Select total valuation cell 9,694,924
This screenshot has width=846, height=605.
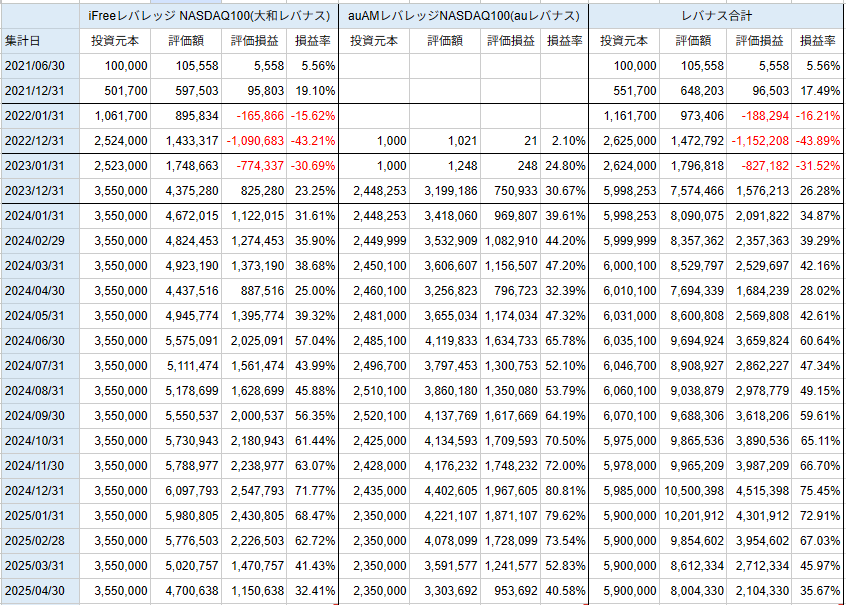tap(693, 341)
